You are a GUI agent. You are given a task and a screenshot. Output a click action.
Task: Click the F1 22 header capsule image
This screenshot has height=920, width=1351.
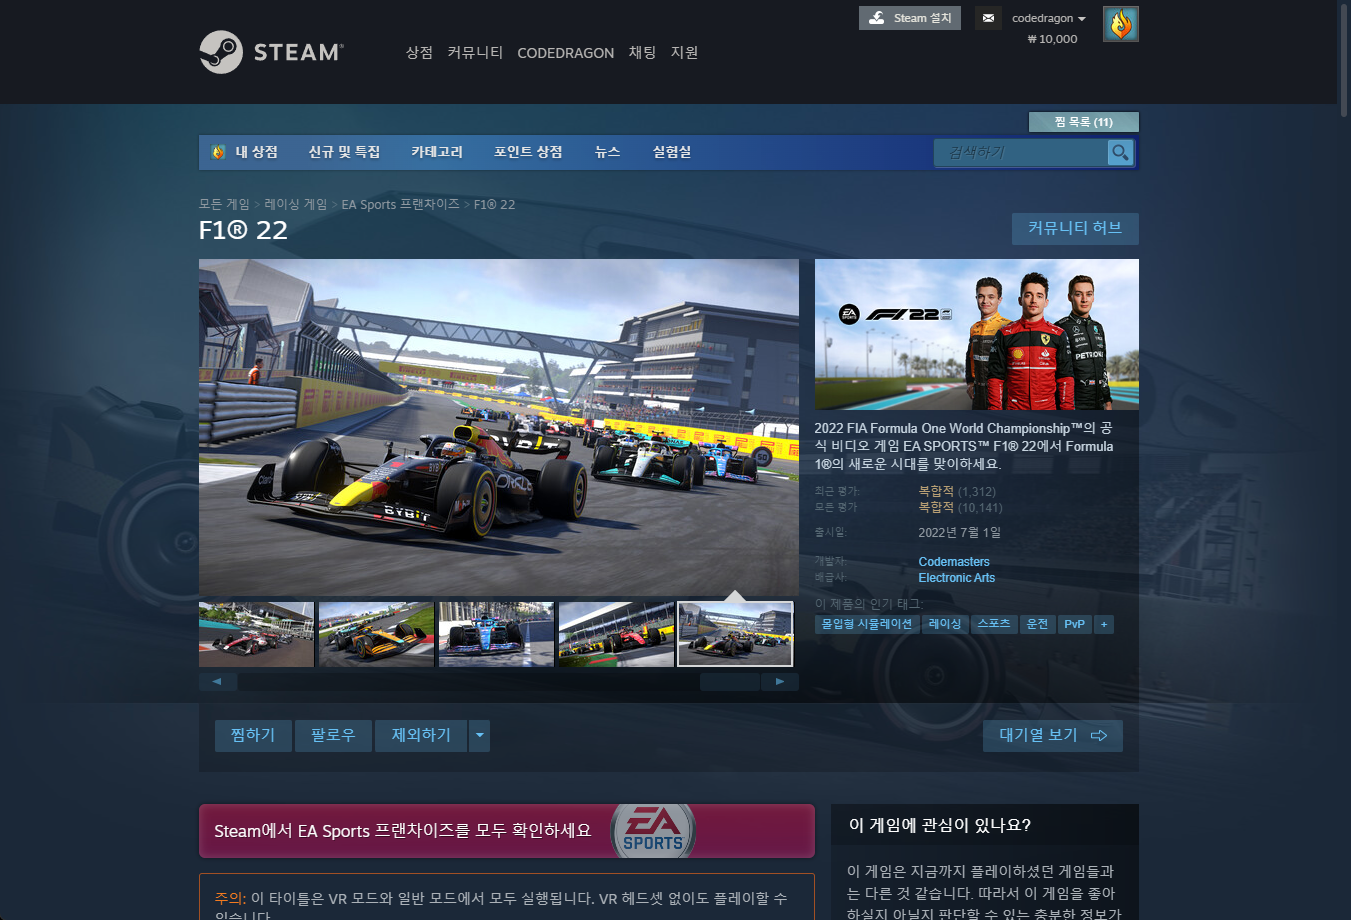[977, 334]
